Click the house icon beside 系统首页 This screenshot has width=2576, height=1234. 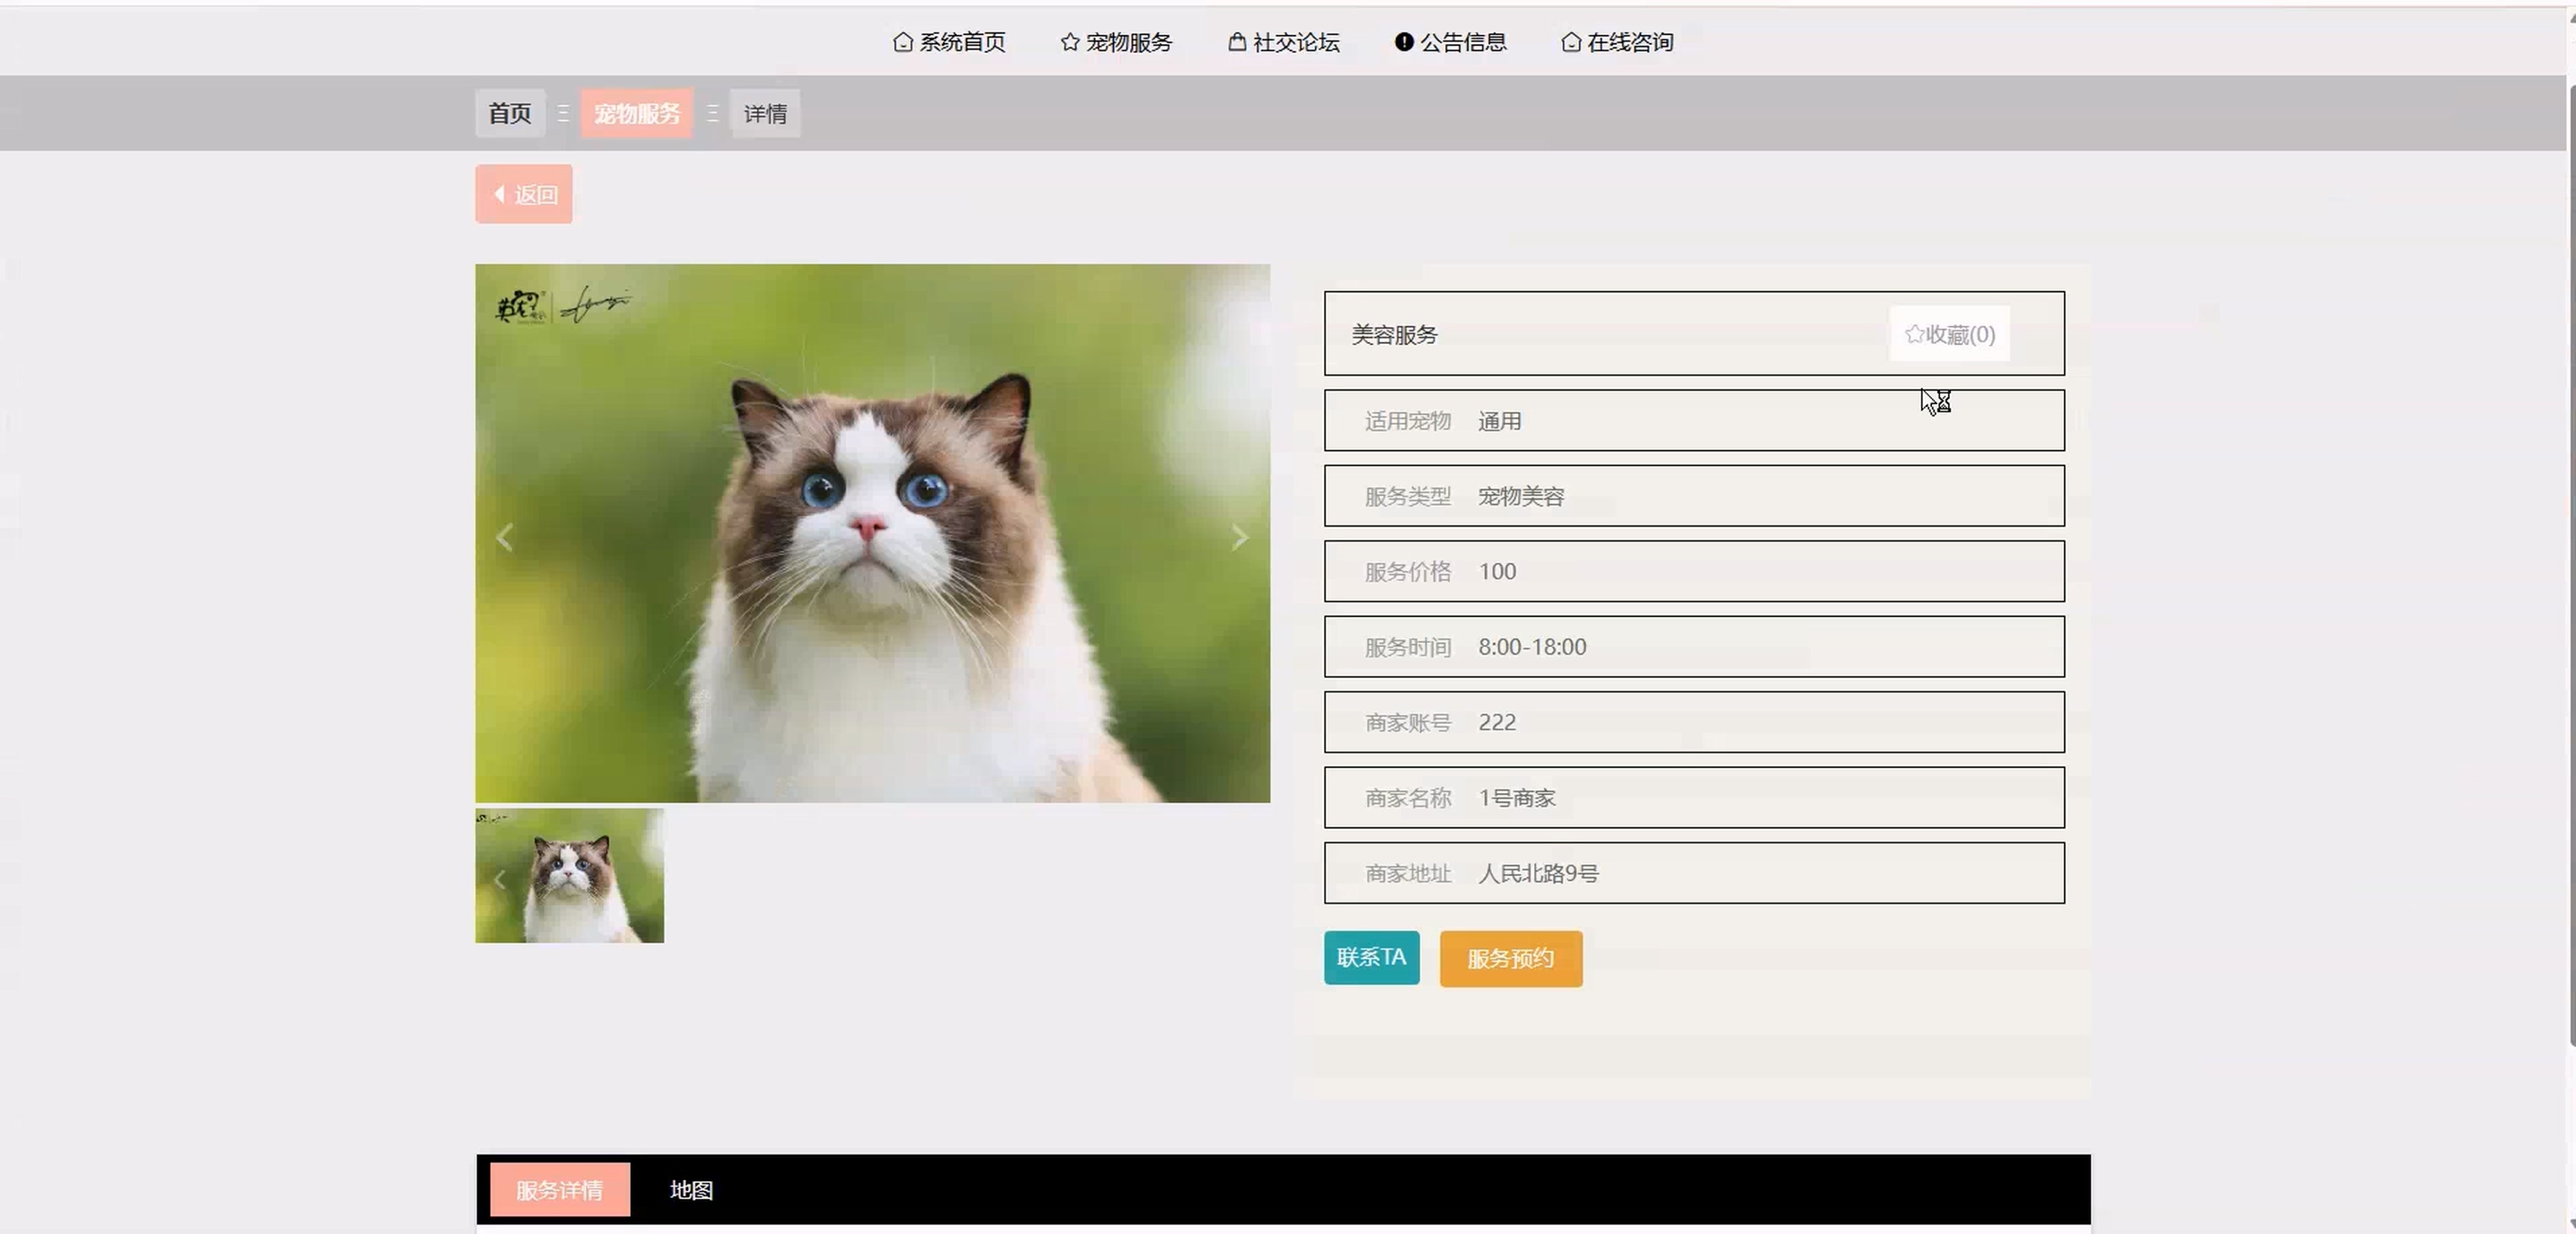(x=902, y=42)
